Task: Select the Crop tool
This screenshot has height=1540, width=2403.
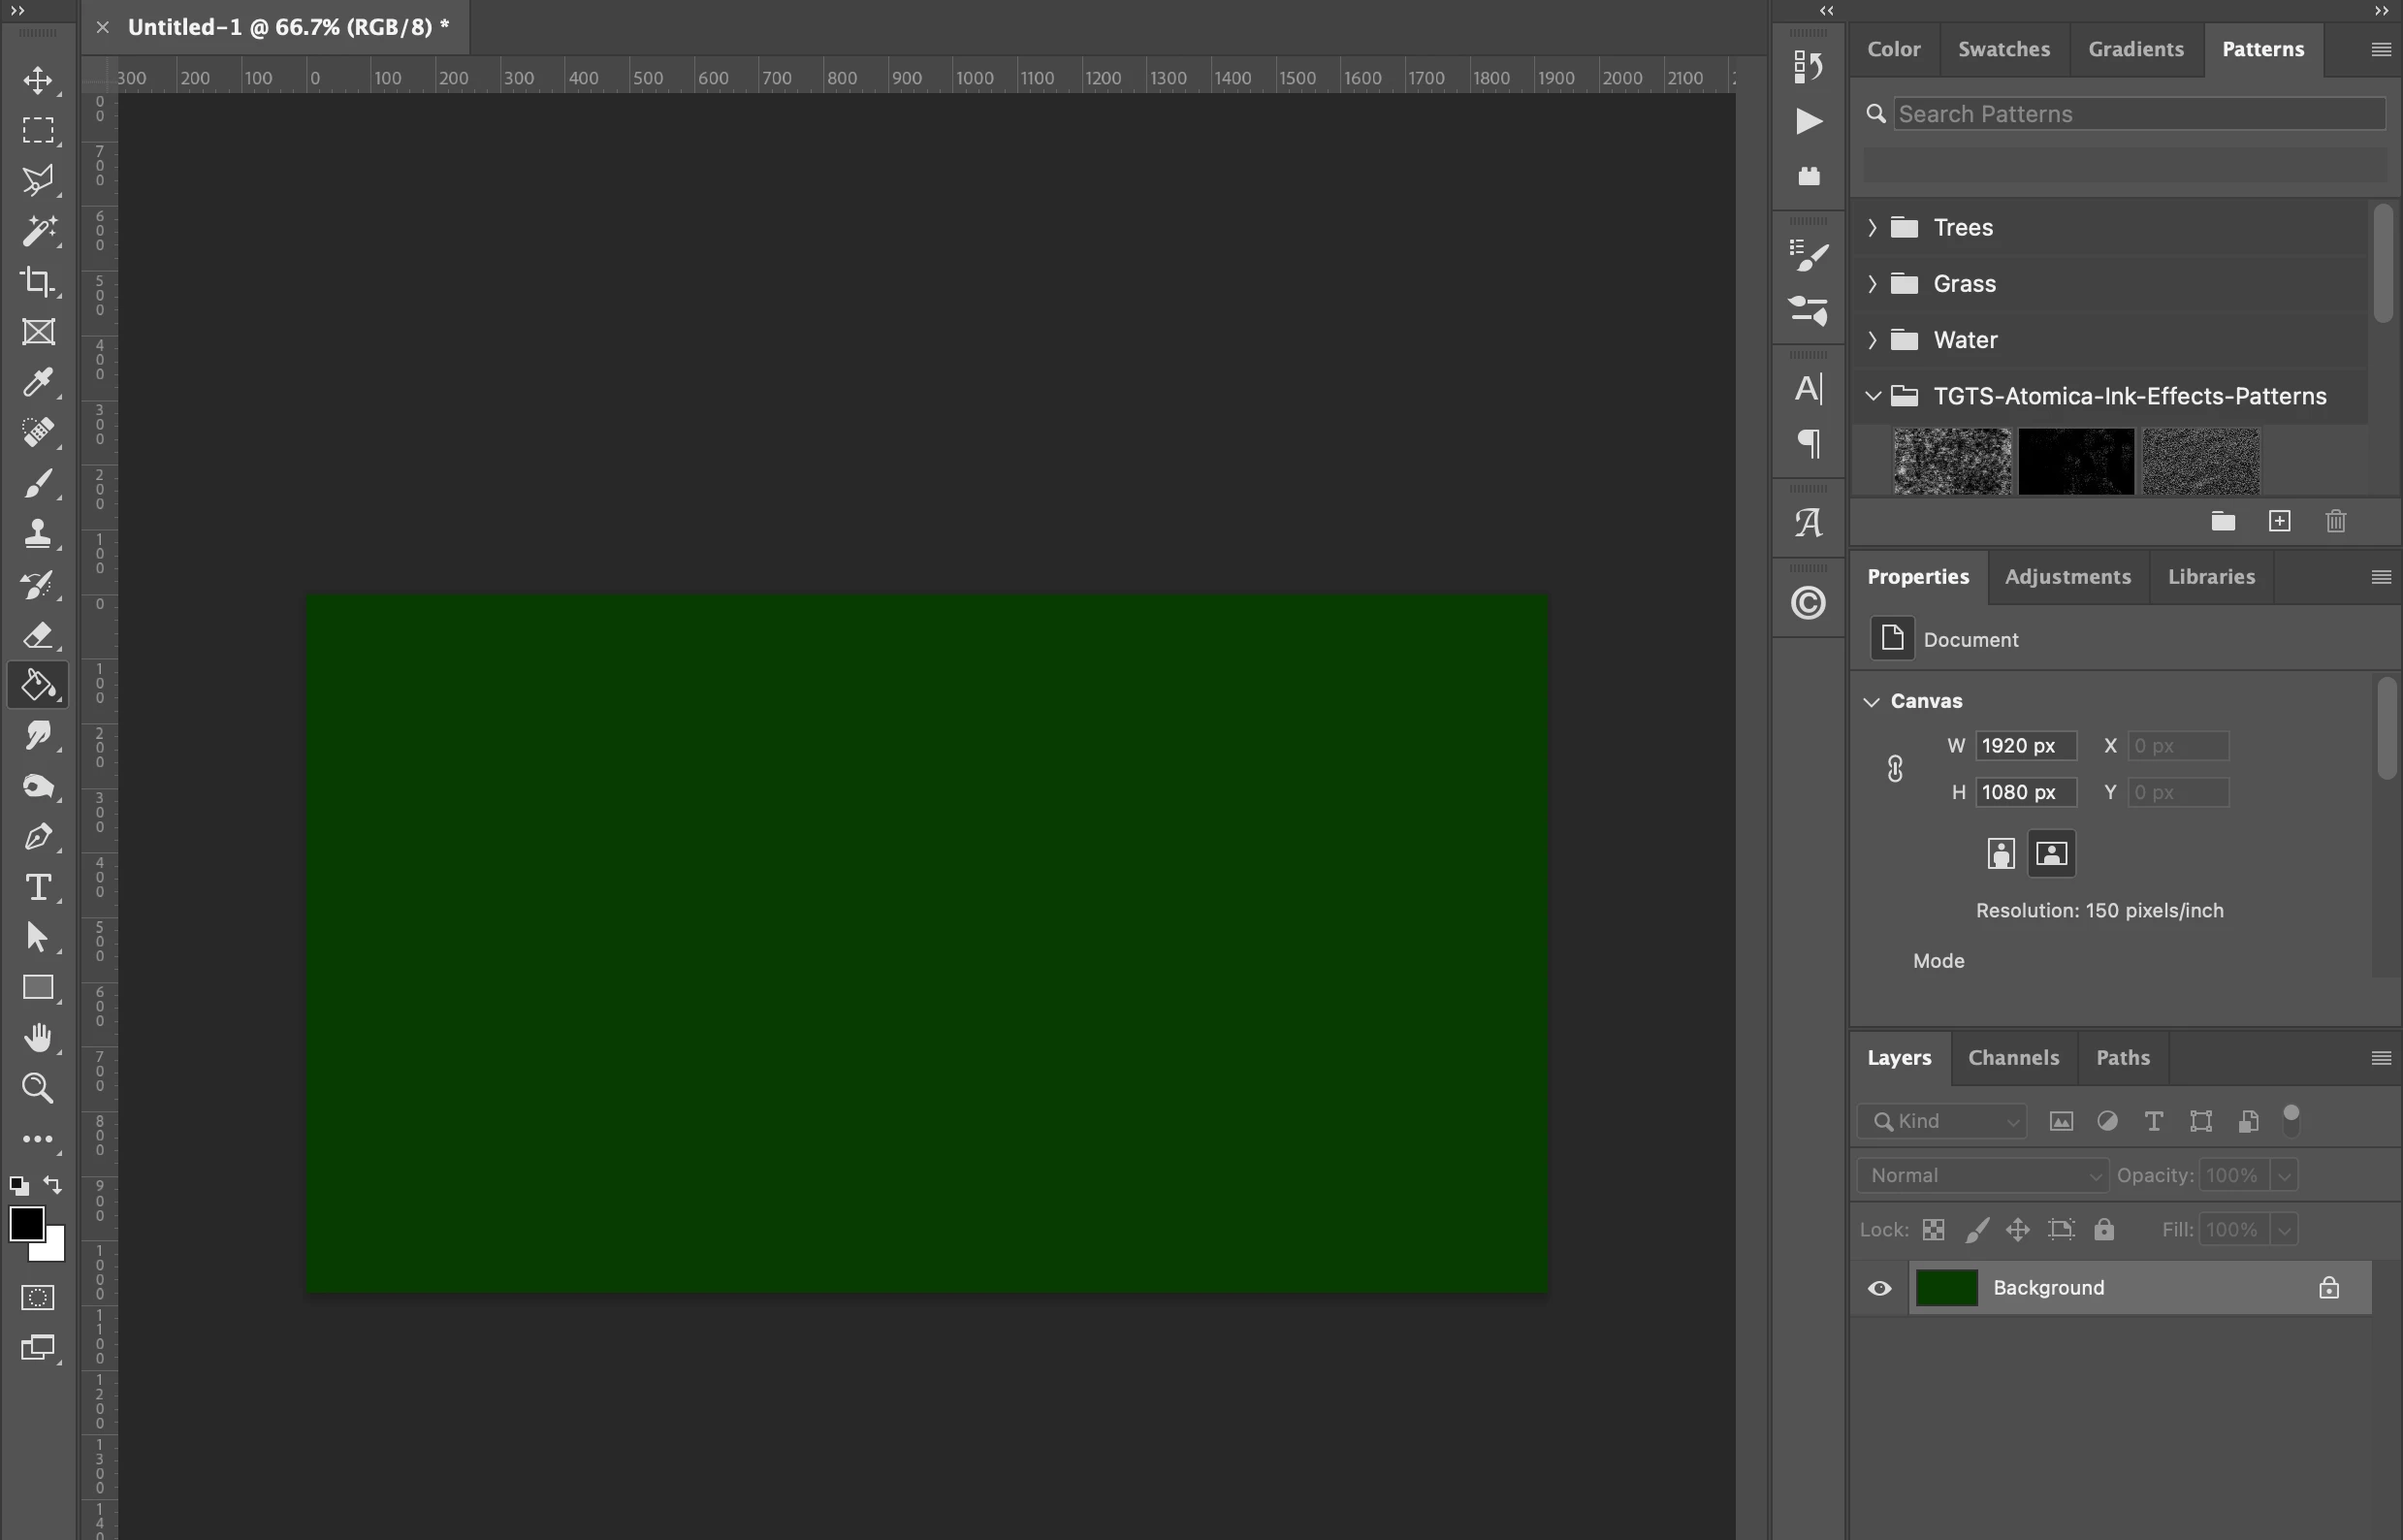Action: point(38,281)
